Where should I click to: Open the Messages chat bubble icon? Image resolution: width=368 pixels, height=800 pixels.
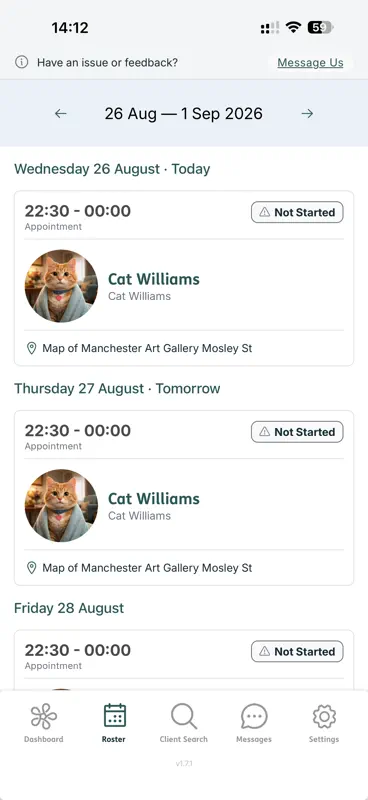[254, 716]
